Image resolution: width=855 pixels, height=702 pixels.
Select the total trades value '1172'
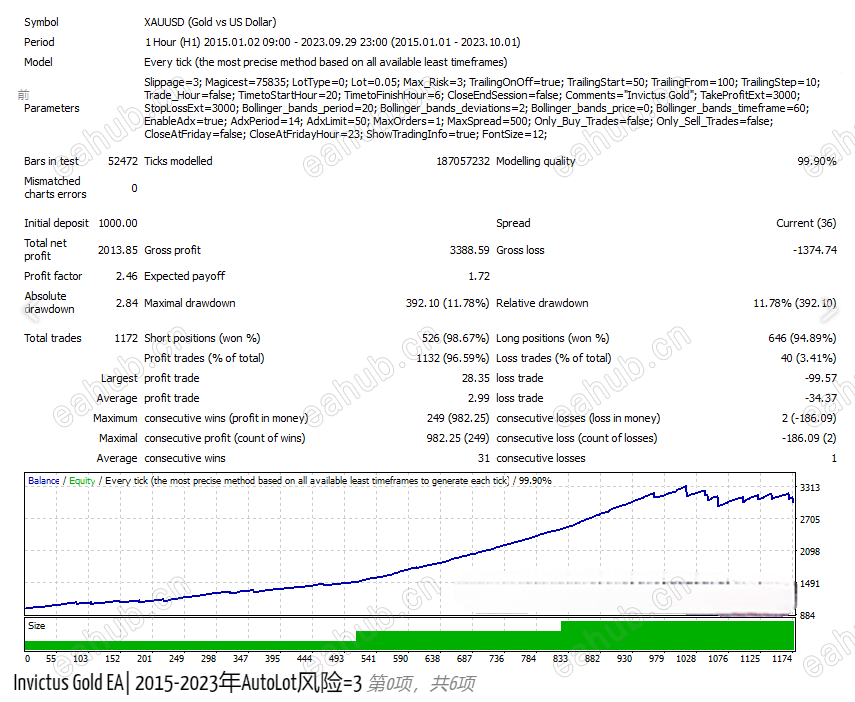126,338
